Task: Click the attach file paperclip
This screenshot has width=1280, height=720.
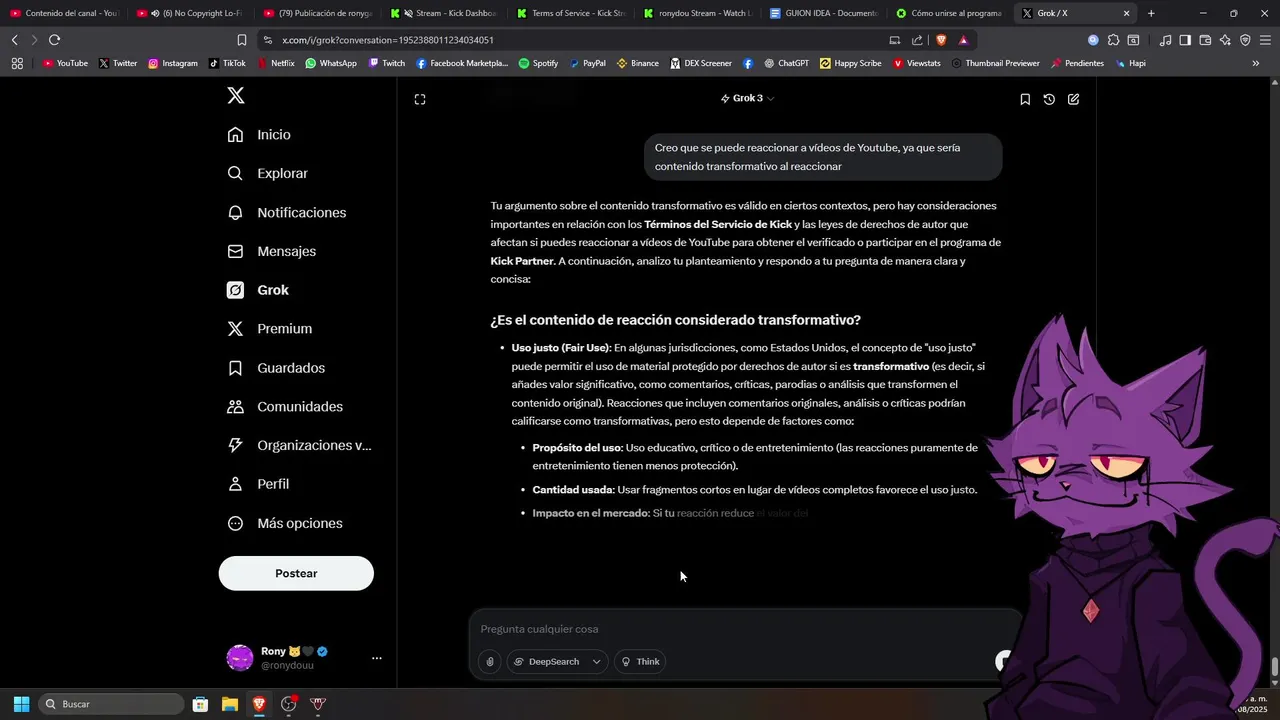Action: point(490,661)
